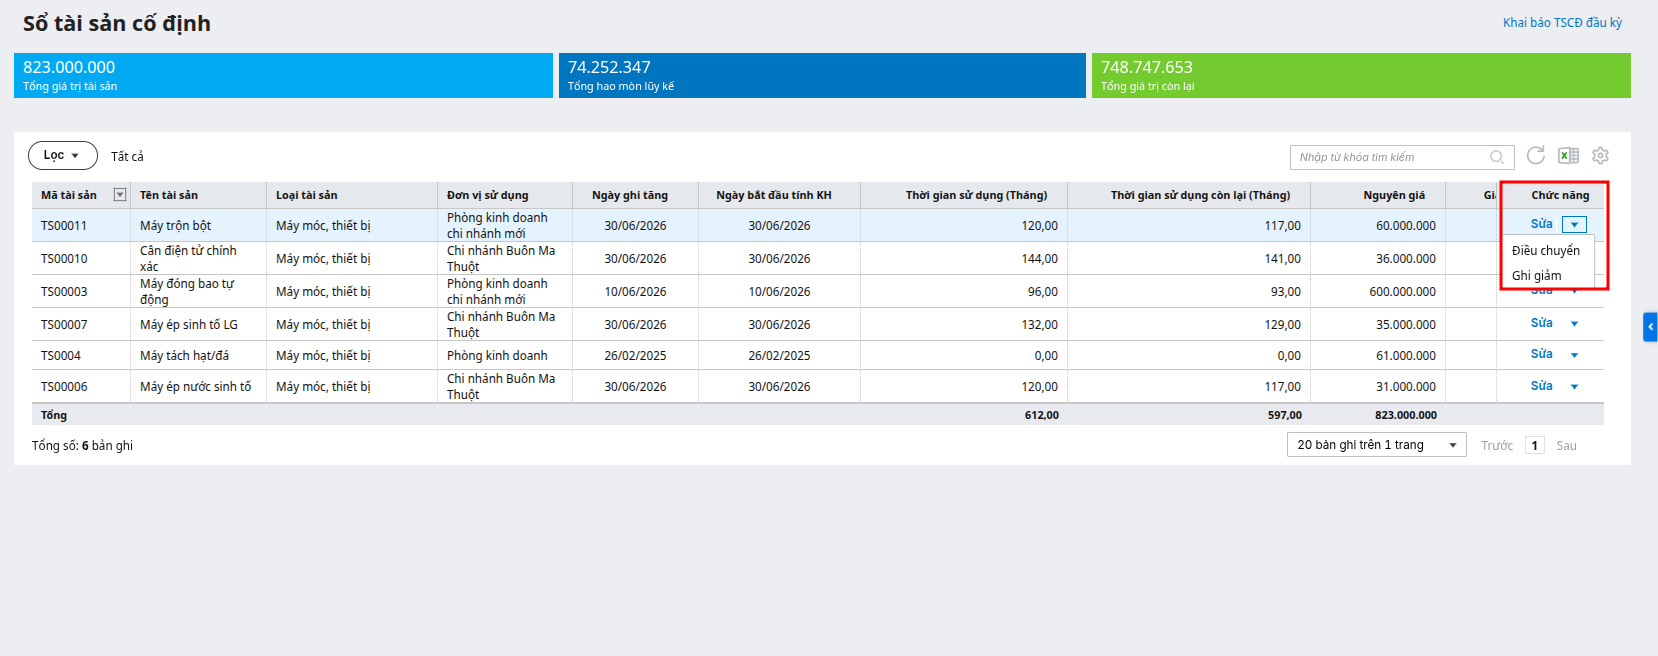
Task: Choose Ghi giảm from the dropdown menu
Action: [1537, 276]
